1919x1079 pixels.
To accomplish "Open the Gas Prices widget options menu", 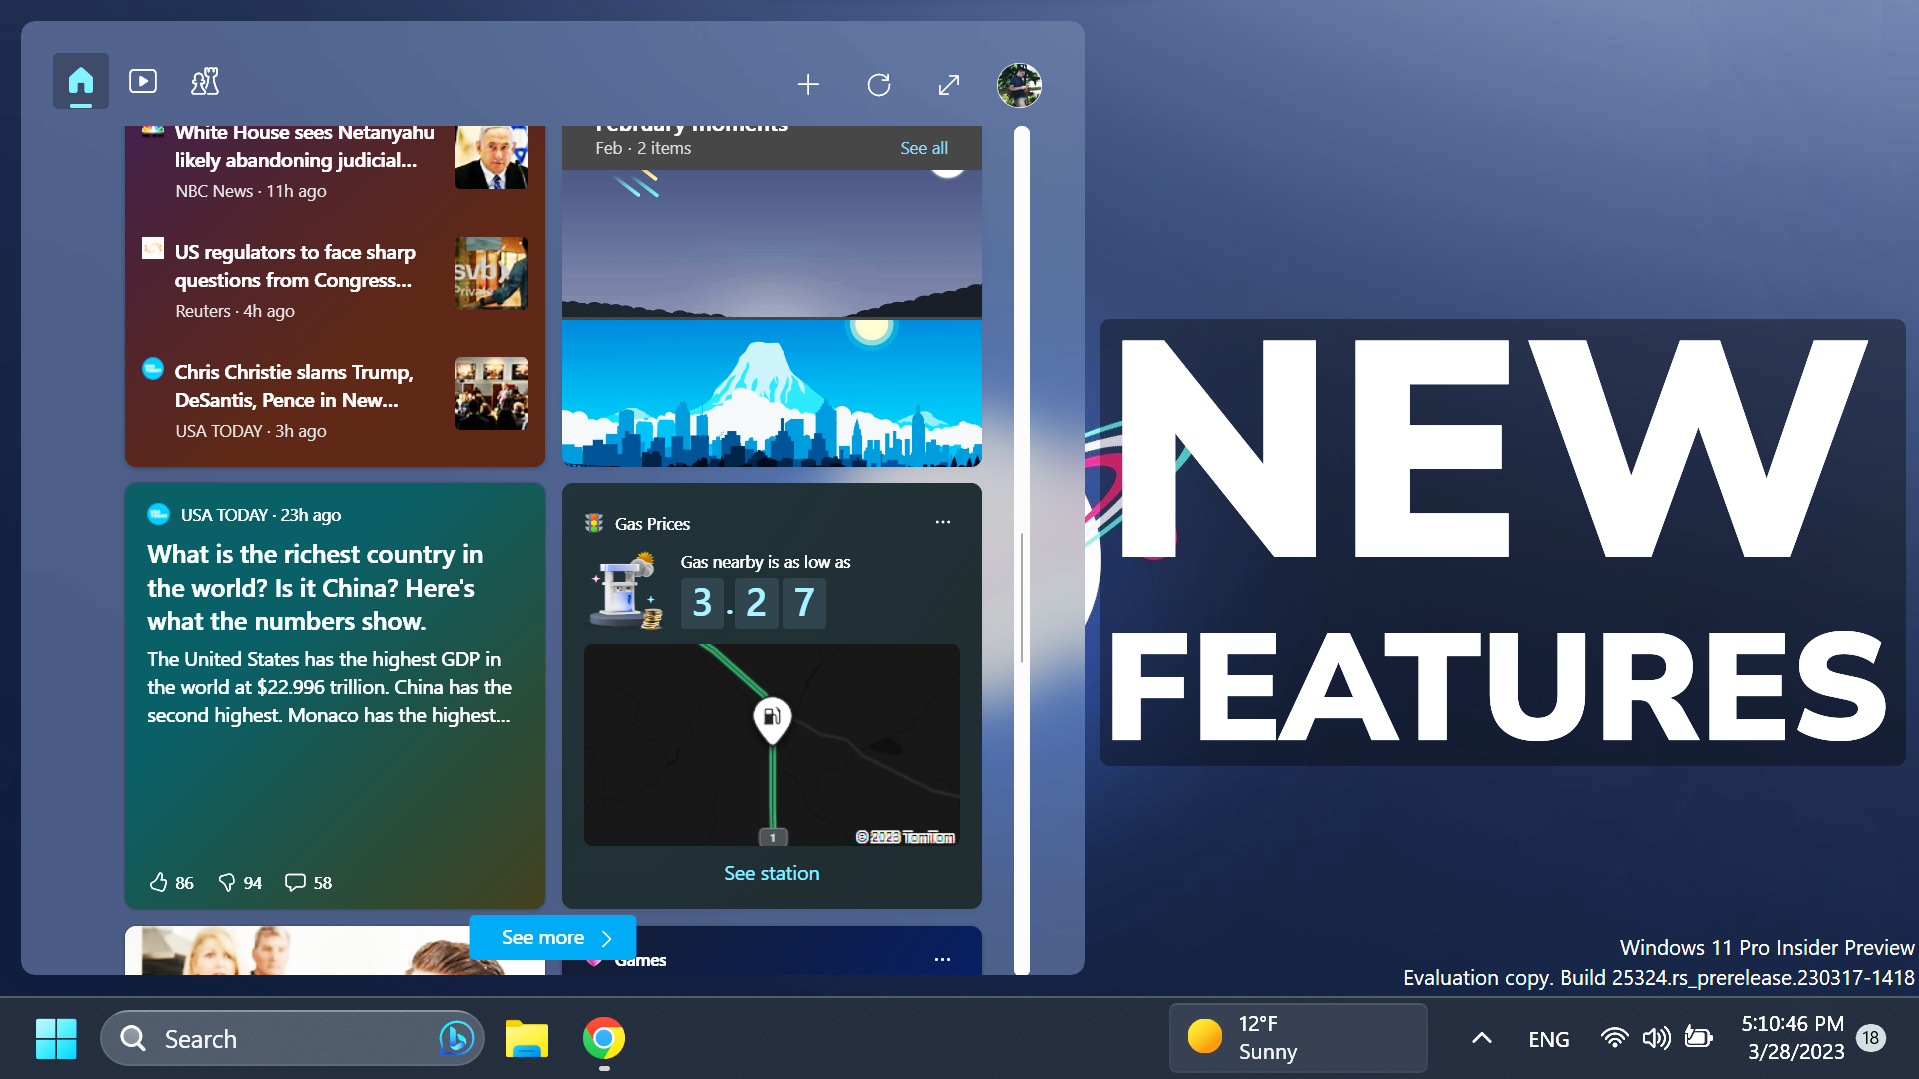I will click(941, 522).
